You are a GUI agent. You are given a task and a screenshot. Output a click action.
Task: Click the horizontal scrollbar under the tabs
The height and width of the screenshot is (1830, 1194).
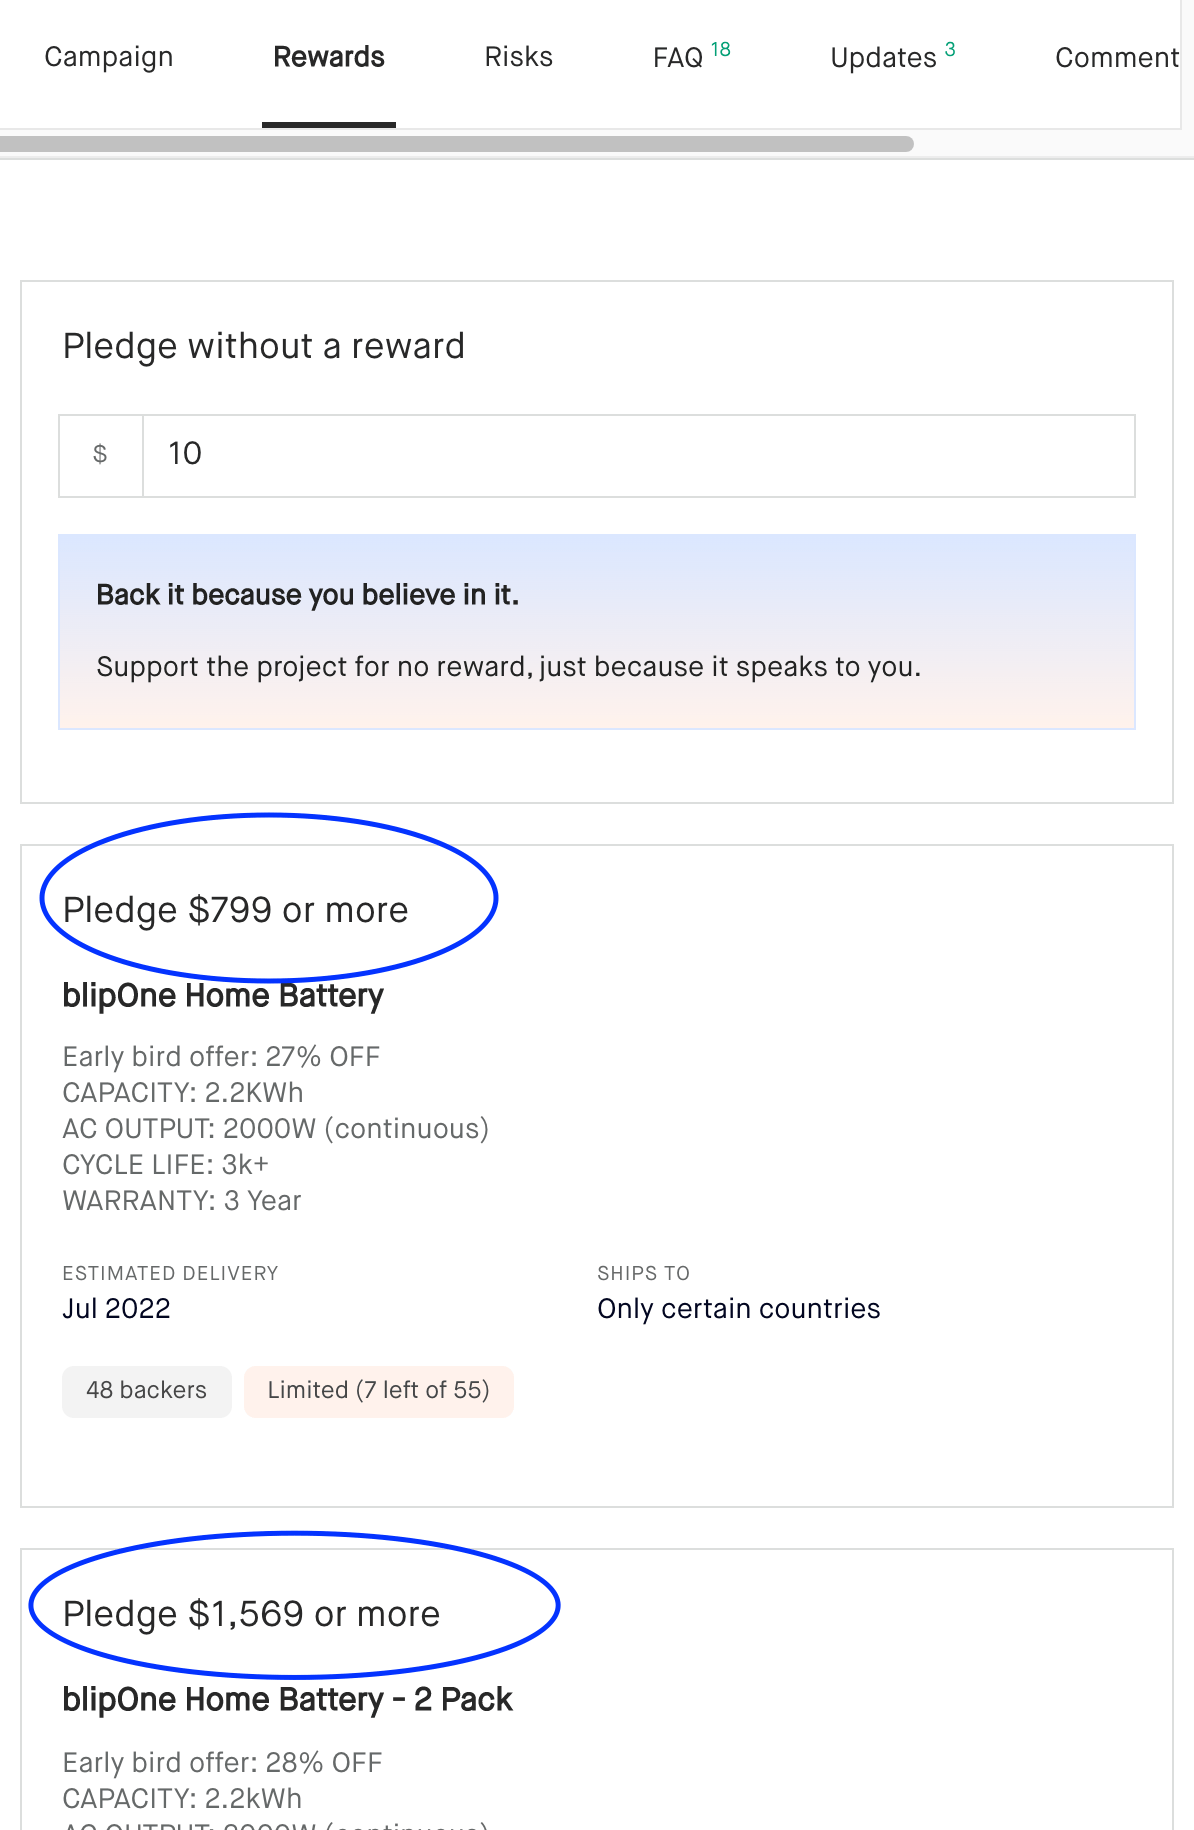[x=456, y=144]
